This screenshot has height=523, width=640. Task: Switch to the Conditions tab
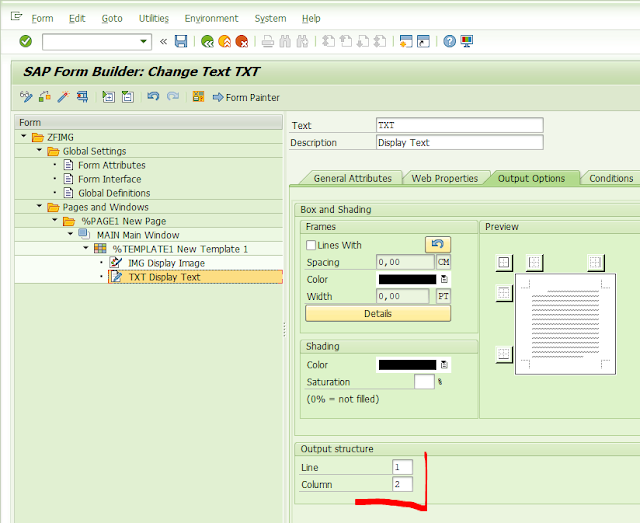click(x=611, y=178)
